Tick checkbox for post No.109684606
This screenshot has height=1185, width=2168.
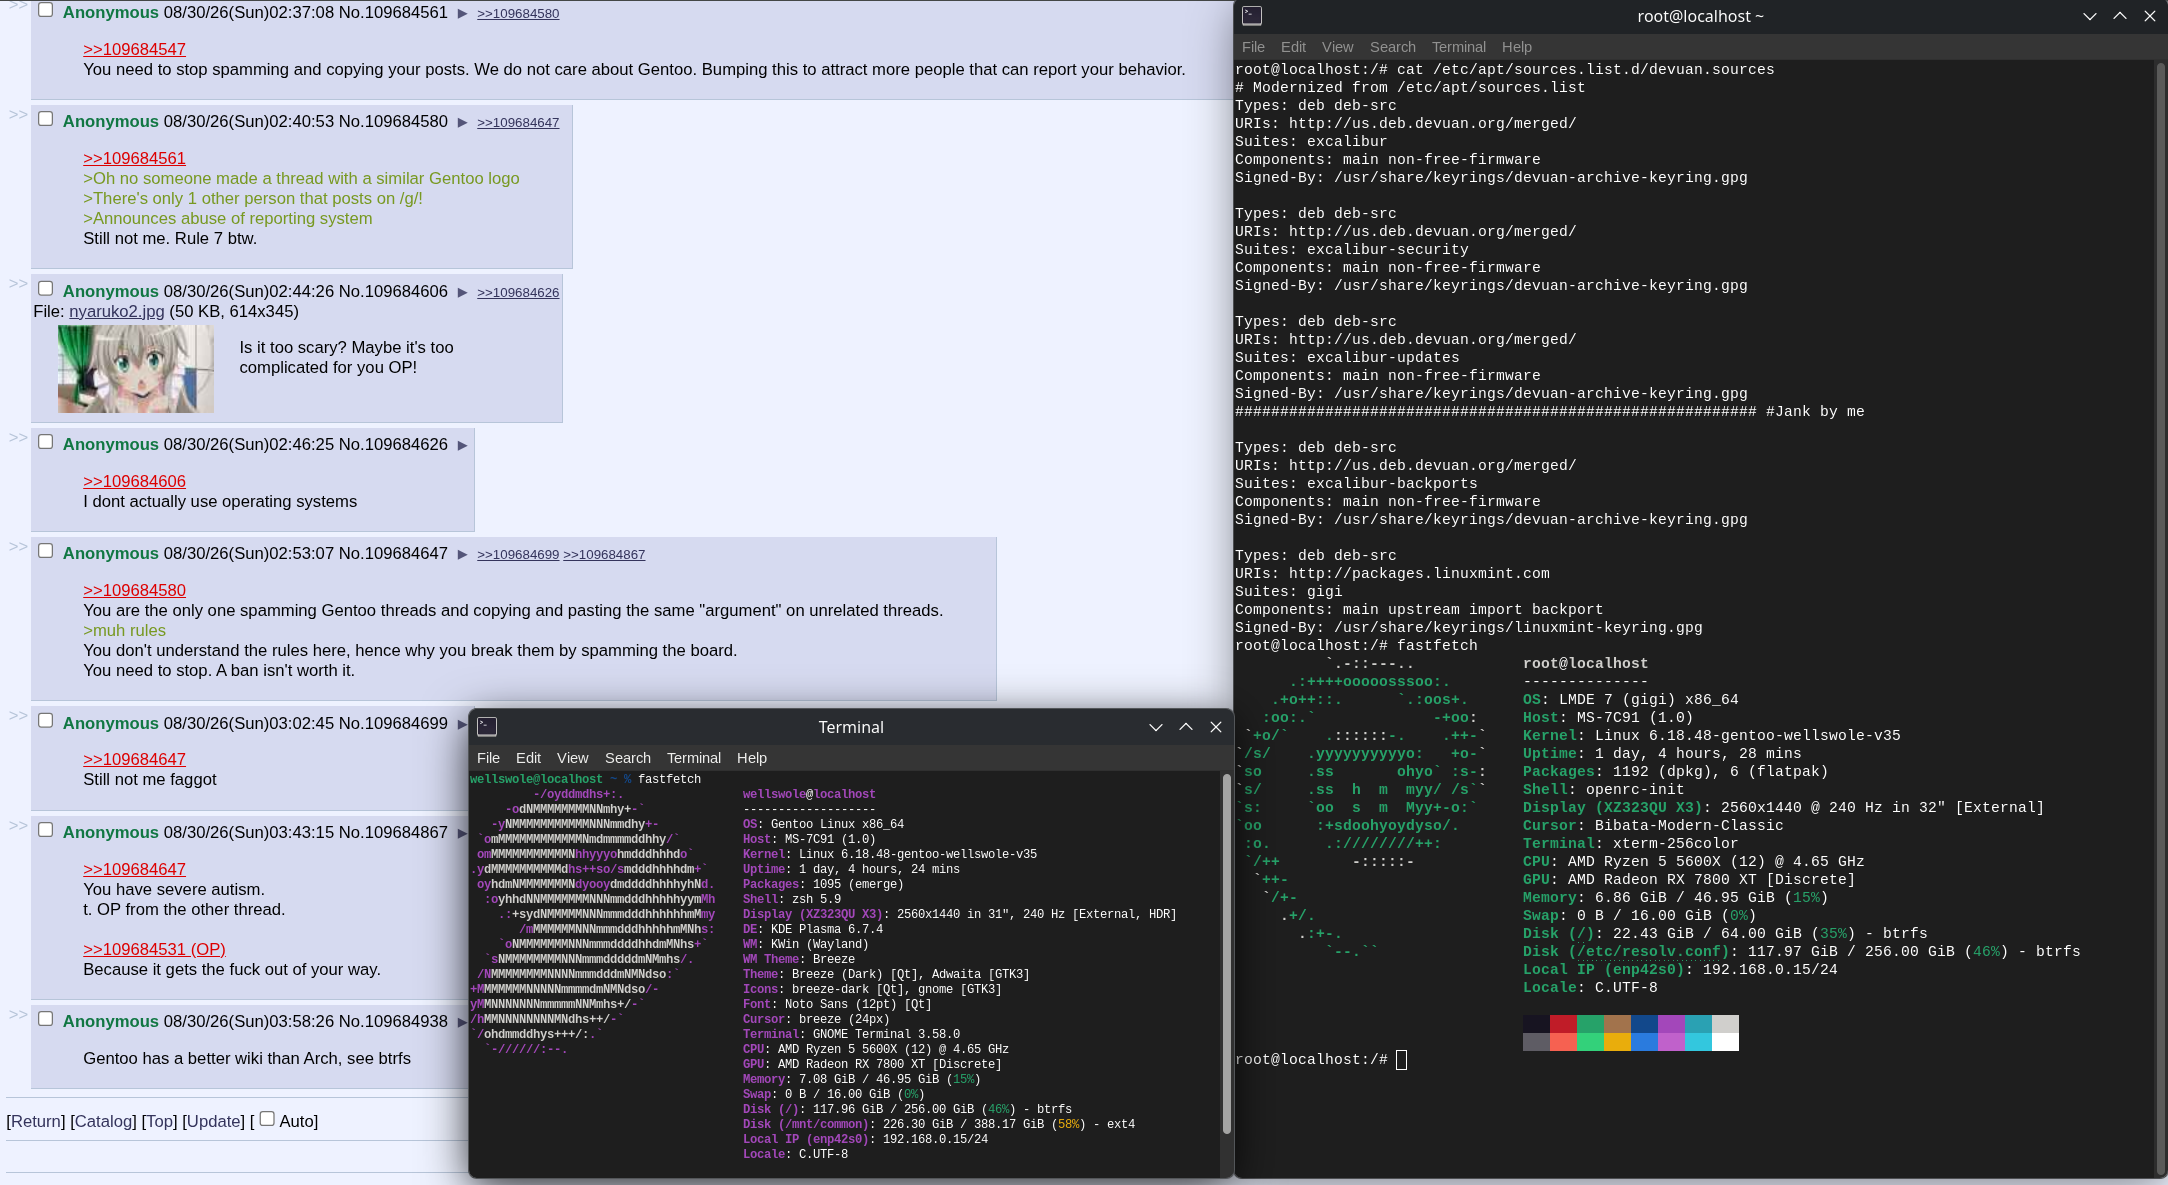pos(45,289)
